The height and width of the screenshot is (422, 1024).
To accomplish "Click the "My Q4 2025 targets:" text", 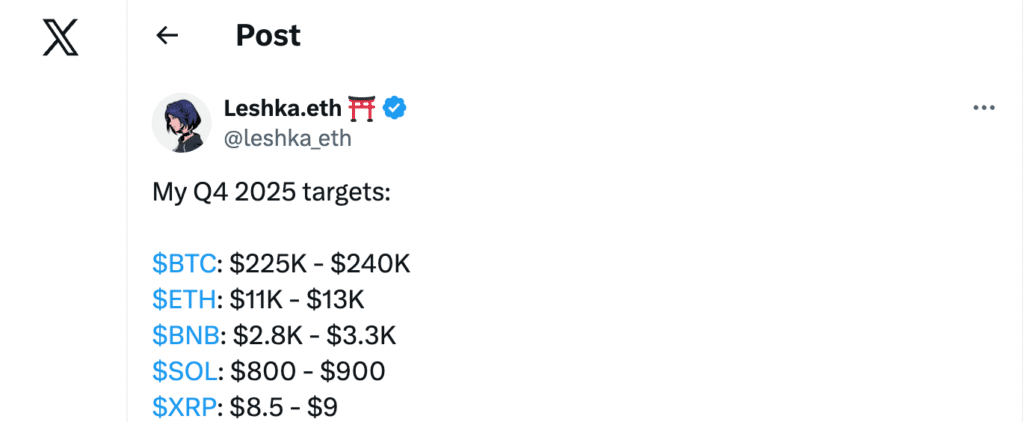I will (x=271, y=191).
